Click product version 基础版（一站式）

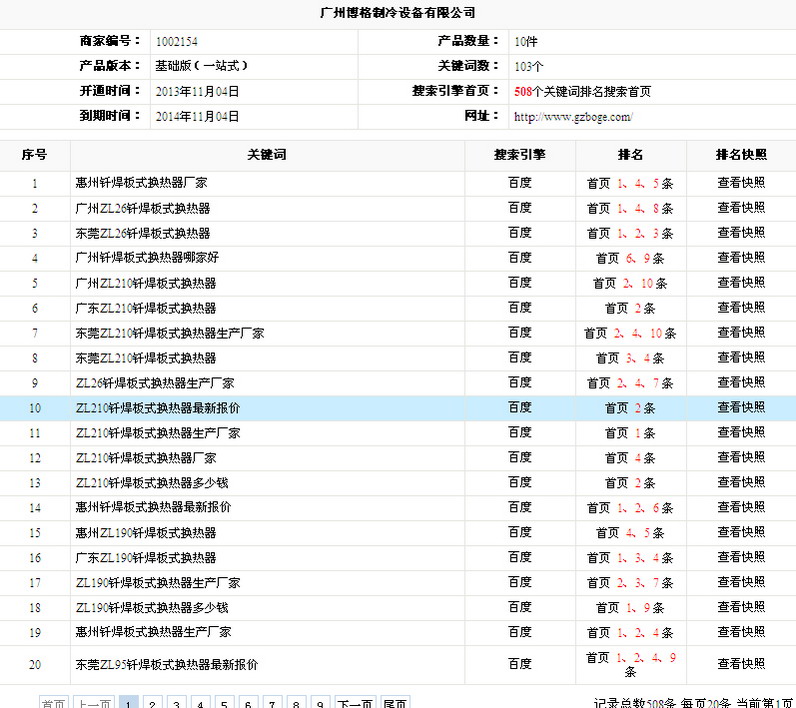[x=202, y=66]
